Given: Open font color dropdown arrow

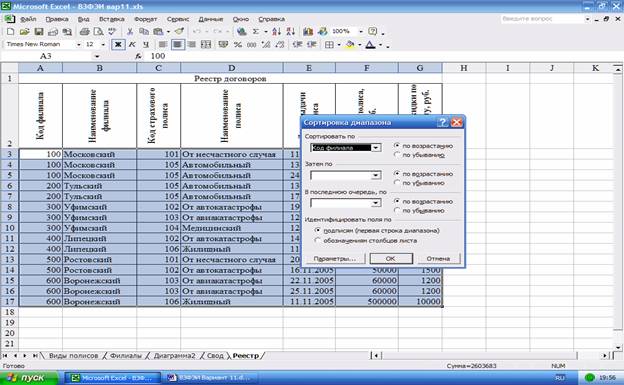Looking at the screenshot, I should coord(380,45).
